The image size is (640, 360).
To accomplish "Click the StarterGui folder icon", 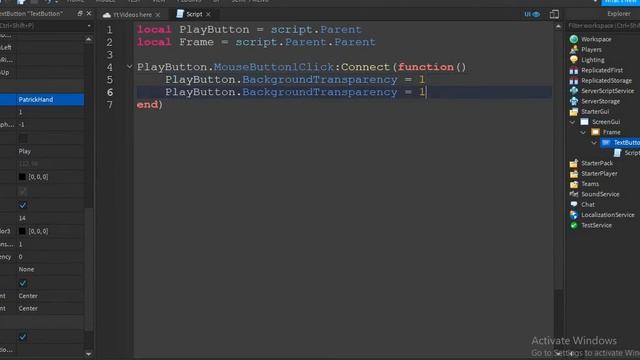I will click(x=574, y=111).
